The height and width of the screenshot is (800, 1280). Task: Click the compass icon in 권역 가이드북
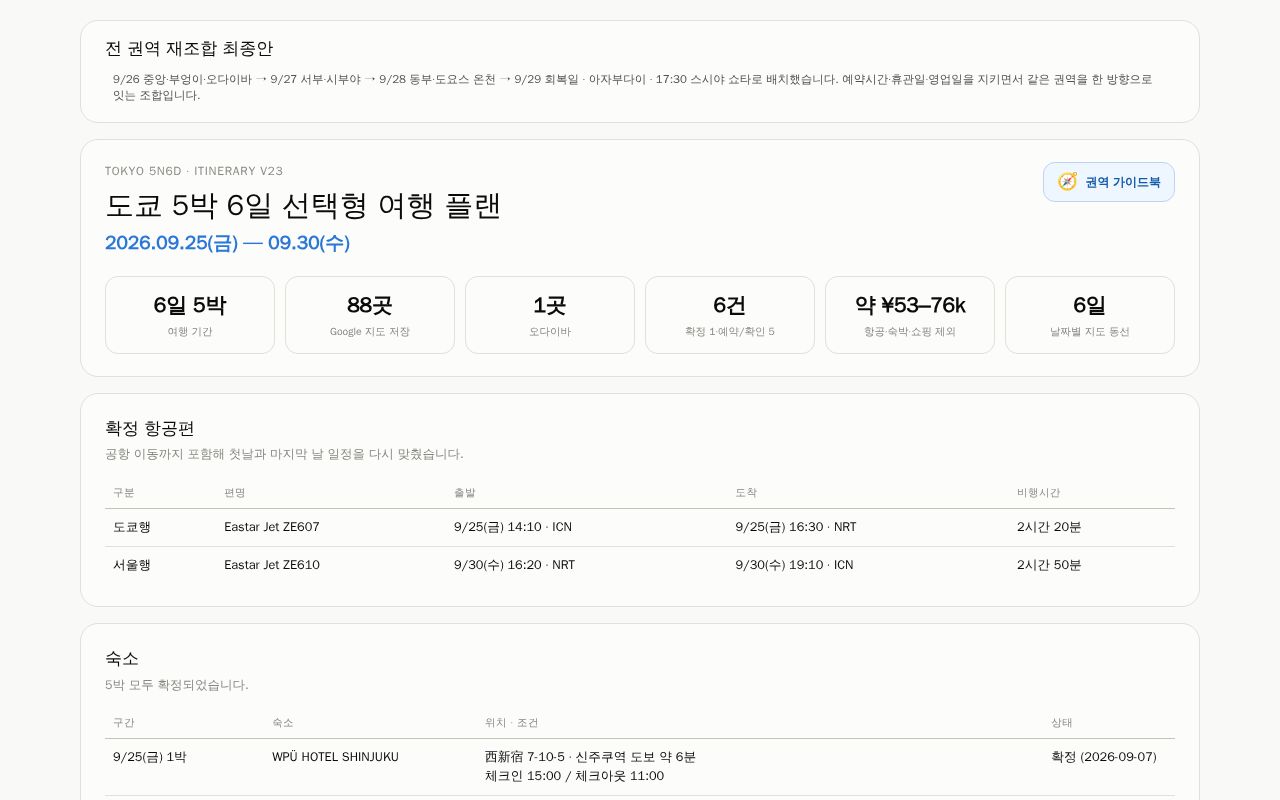[1067, 182]
